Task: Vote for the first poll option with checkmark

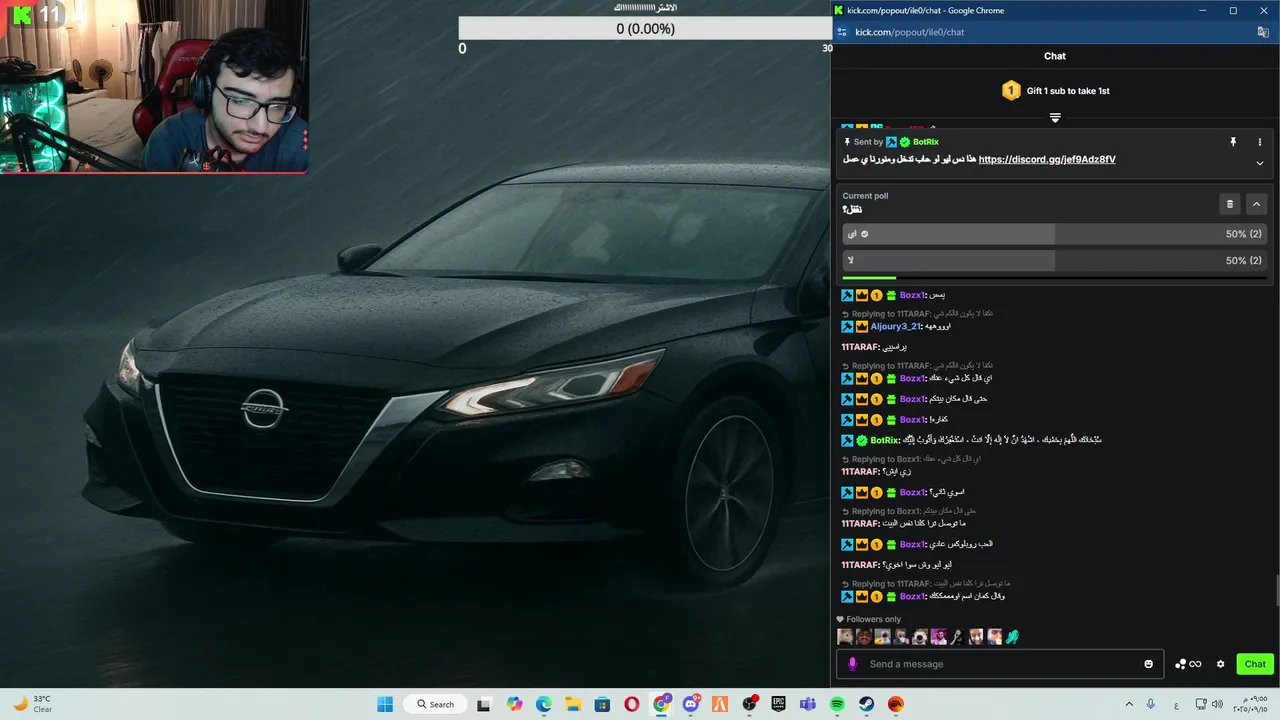Action: (1055, 234)
